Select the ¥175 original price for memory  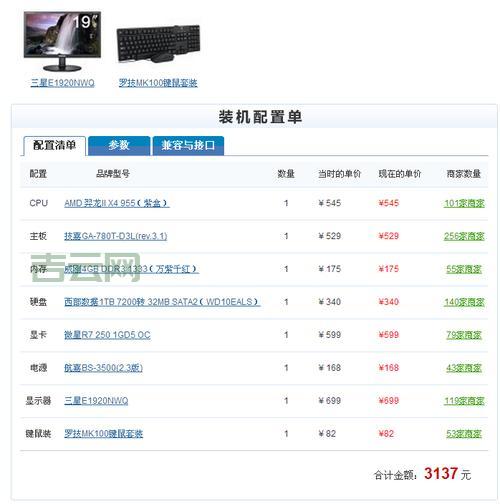(330, 269)
